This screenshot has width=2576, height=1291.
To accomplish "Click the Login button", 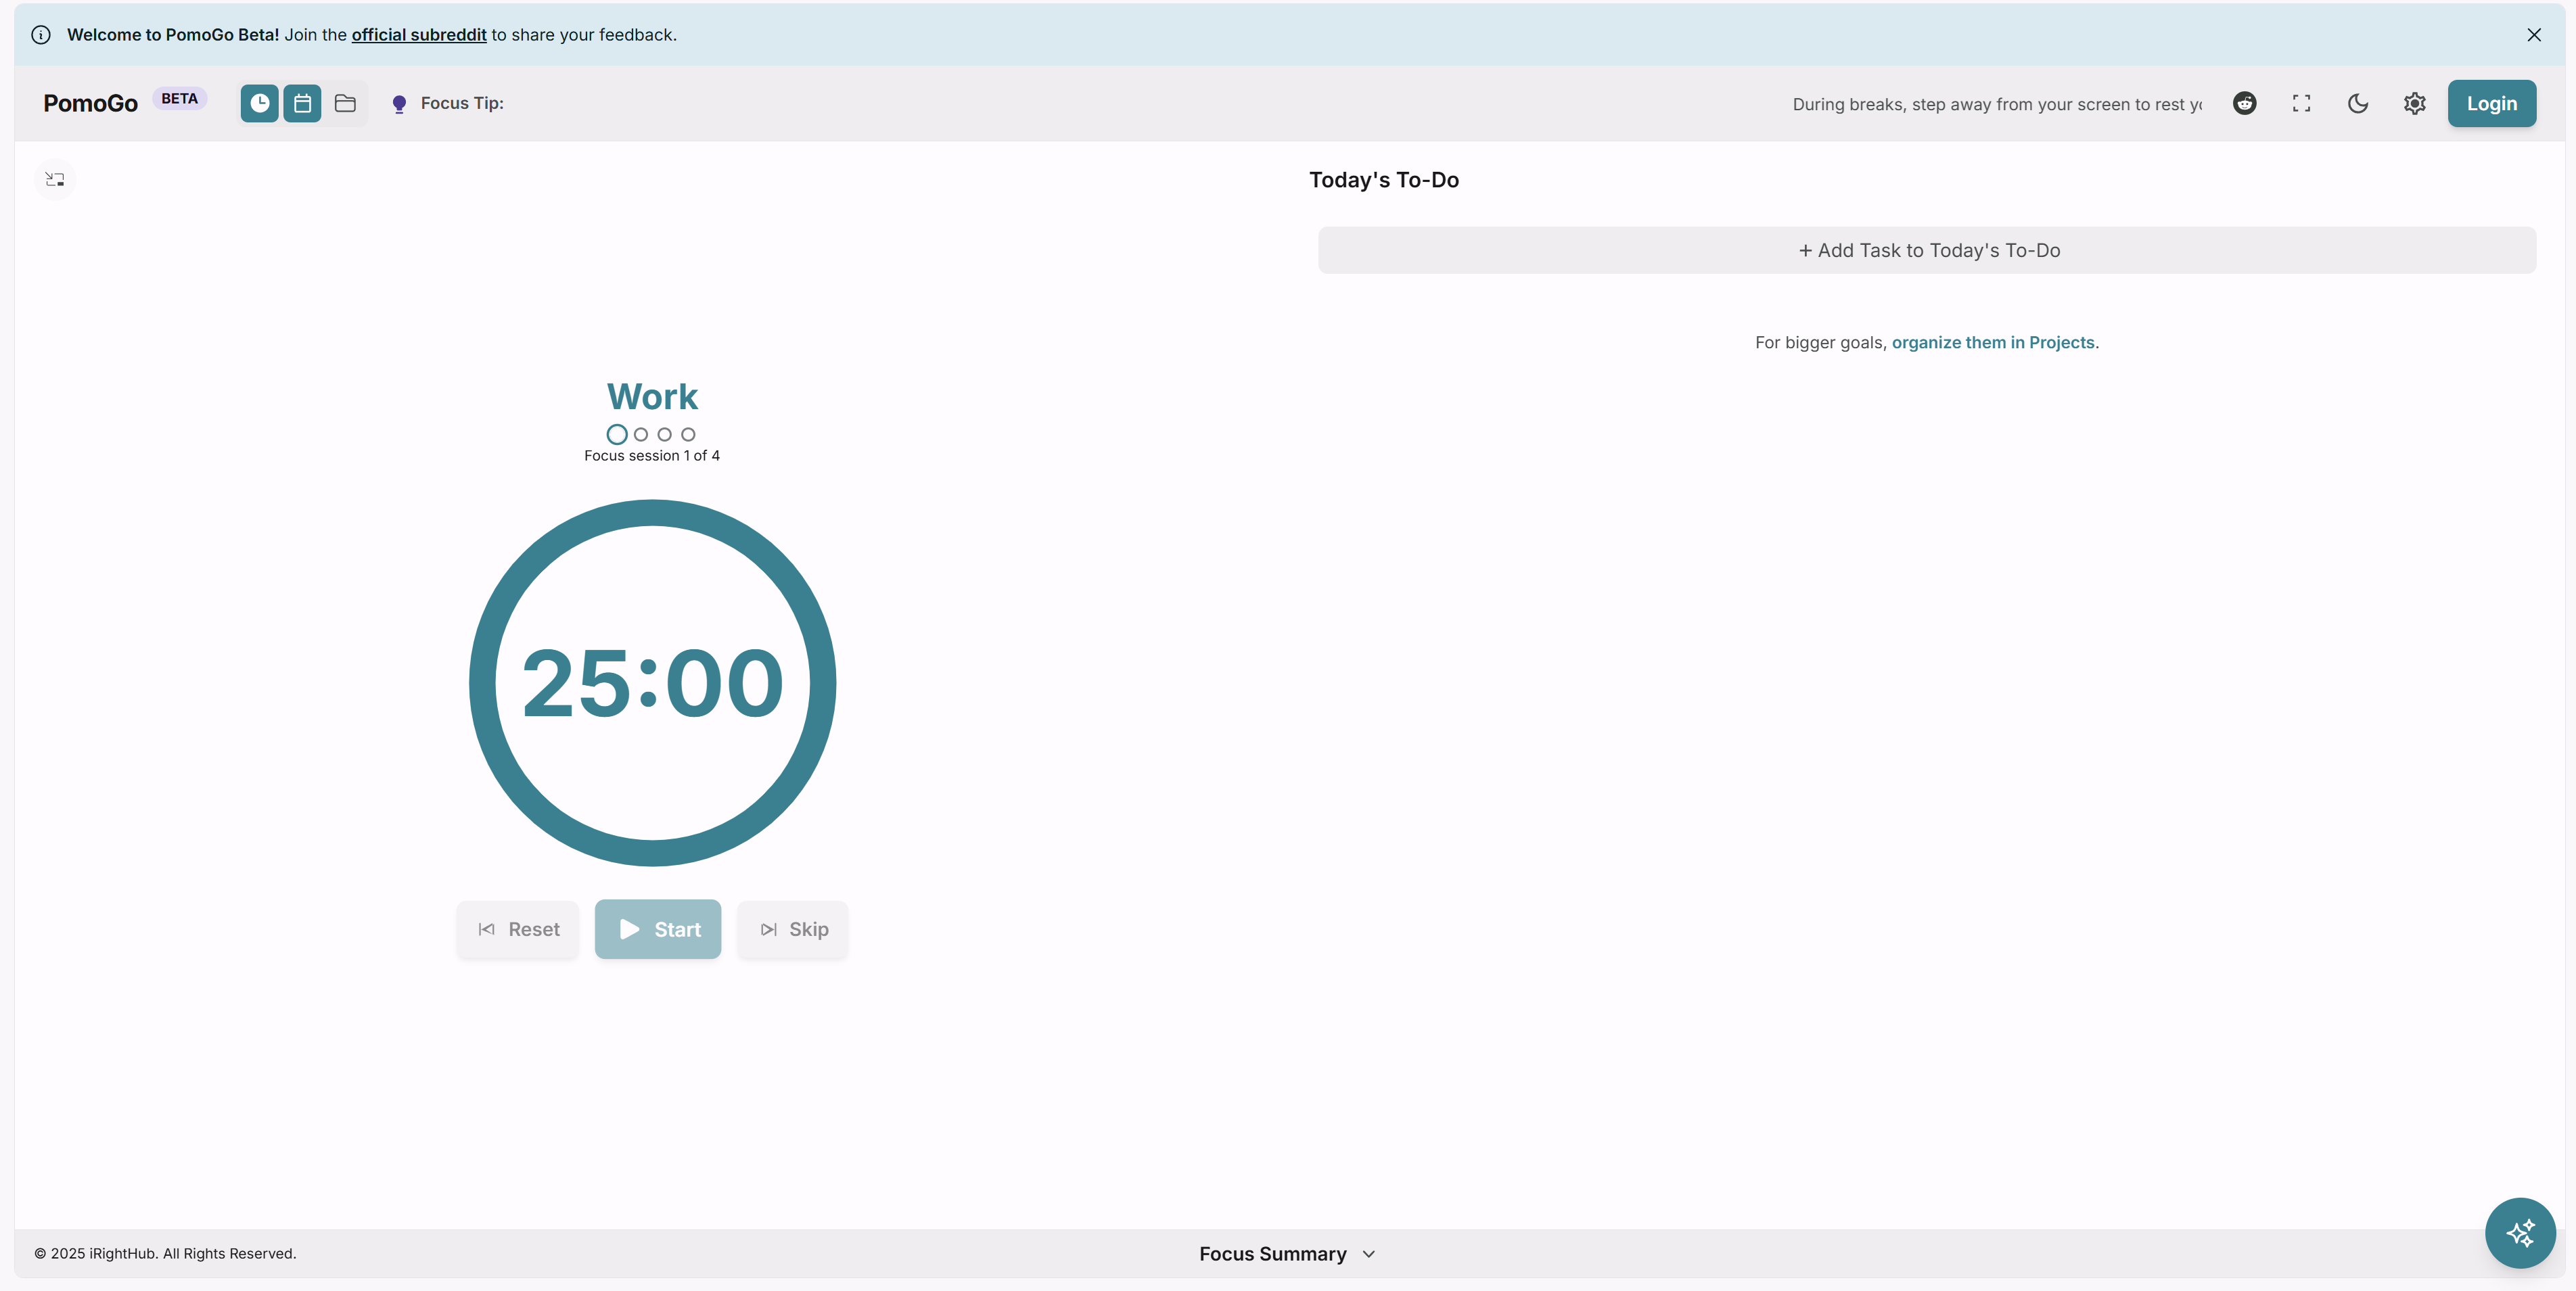I will 2490,103.
